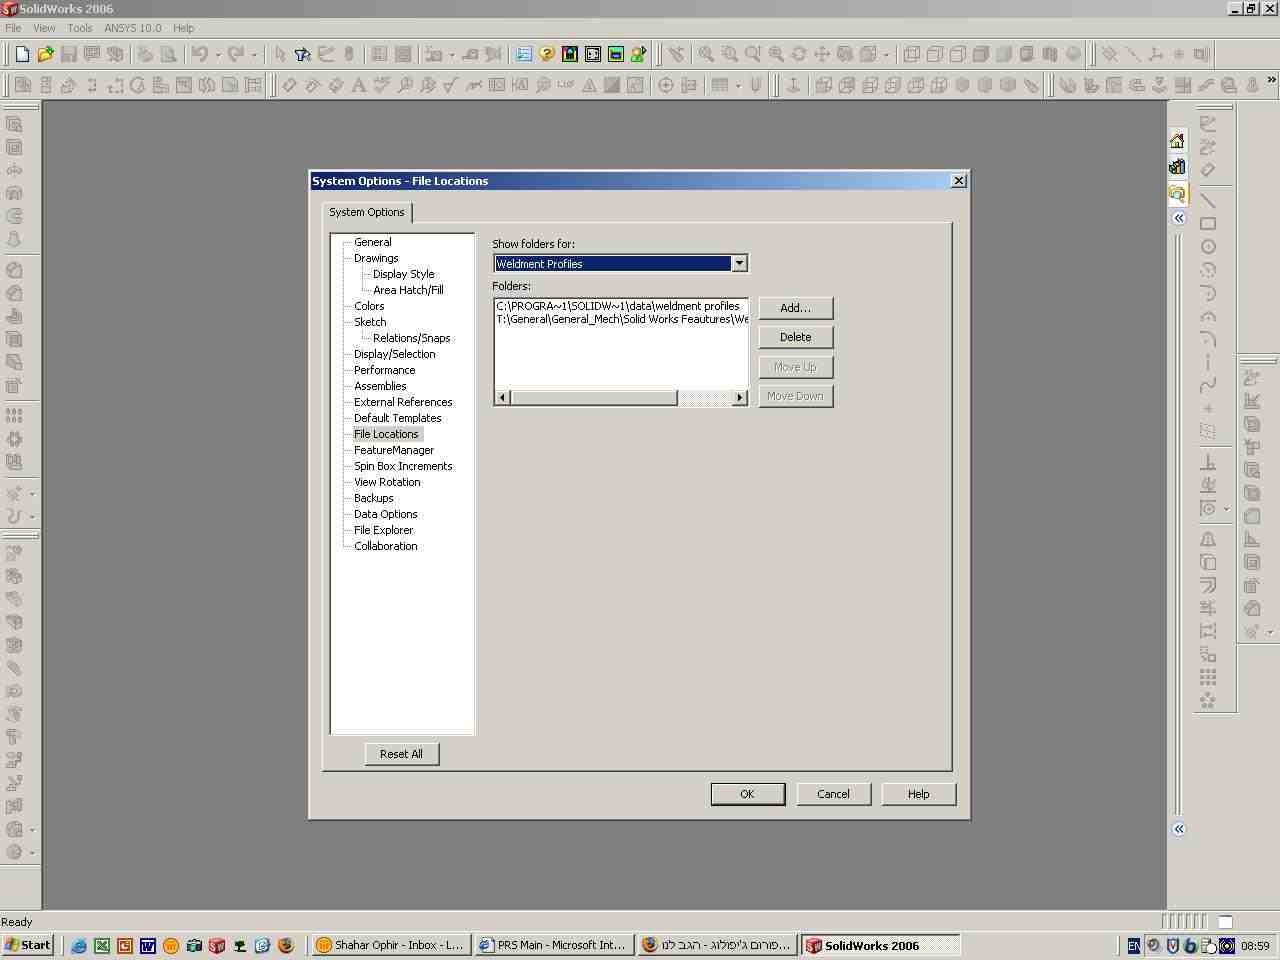Image resolution: width=1280 pixels, height=960 pixels.
Task: Select the T:\General folder path entry
Action: coord(621,319)
